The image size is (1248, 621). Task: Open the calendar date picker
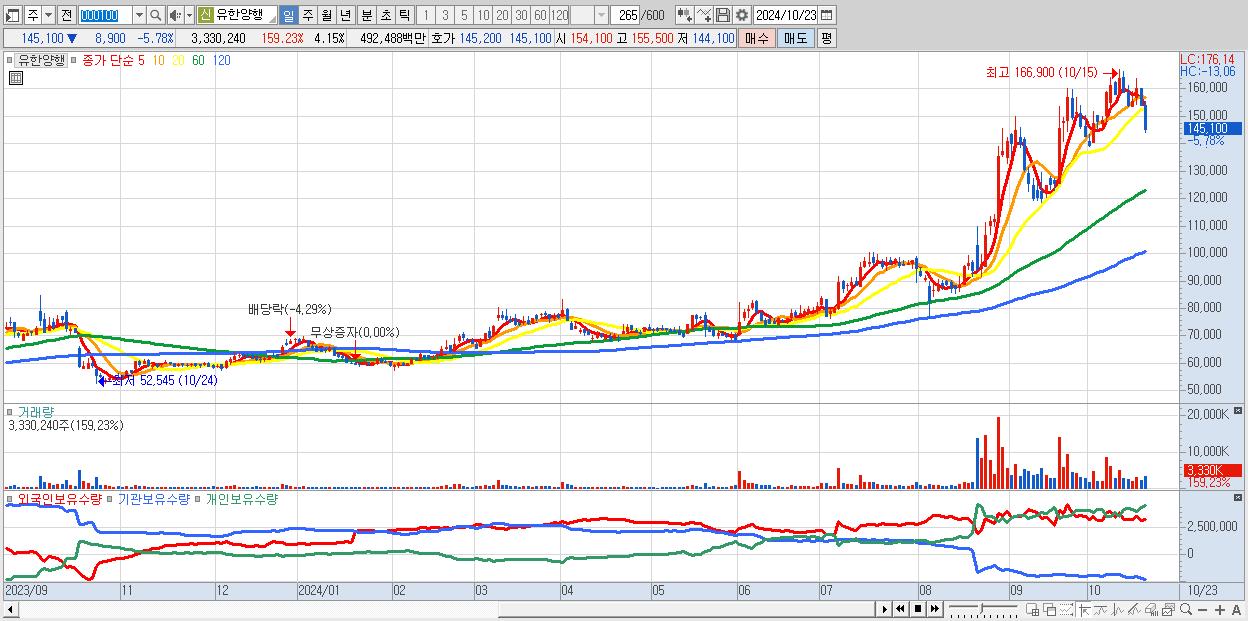(827, 15)
